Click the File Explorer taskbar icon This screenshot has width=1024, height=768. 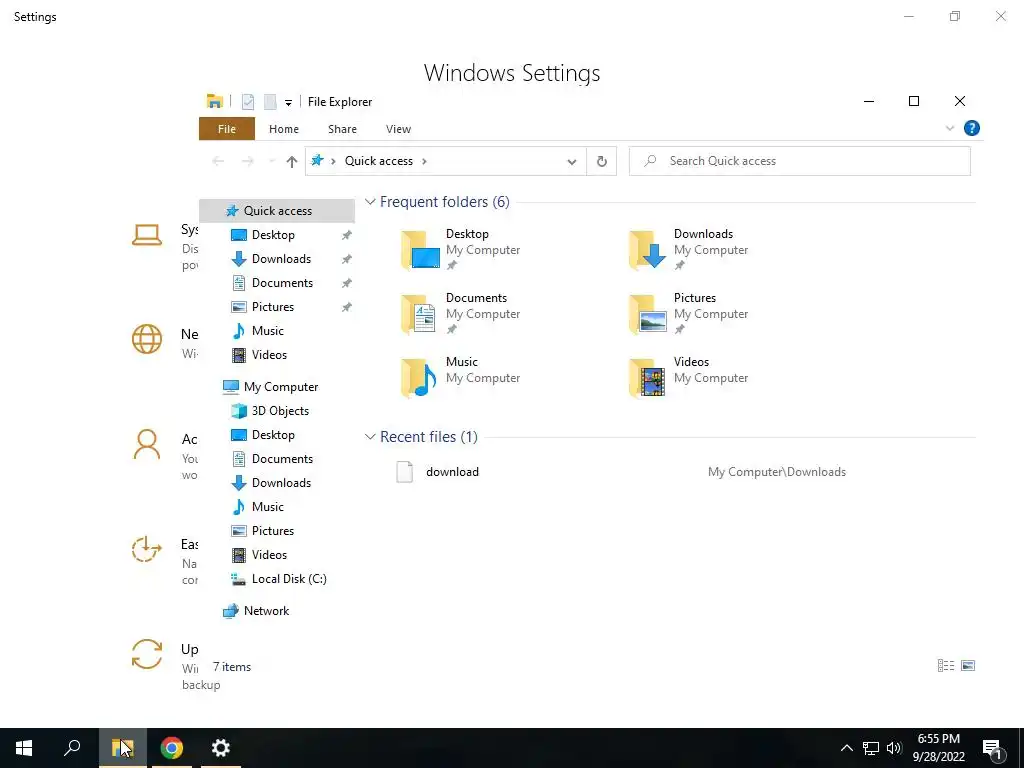click(x=123, y=748)
